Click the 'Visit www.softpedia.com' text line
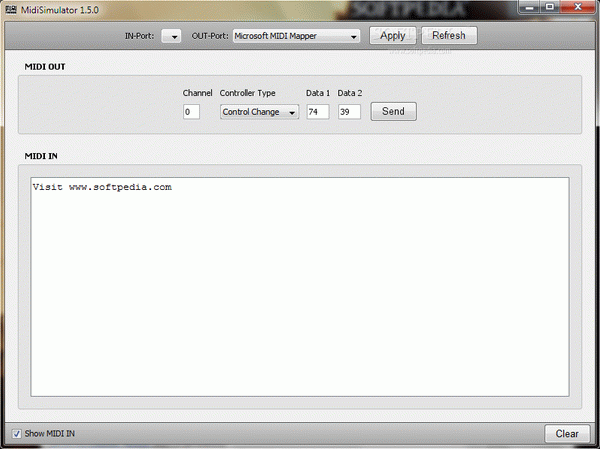This screenshot has height=449, width=600. 102,187
